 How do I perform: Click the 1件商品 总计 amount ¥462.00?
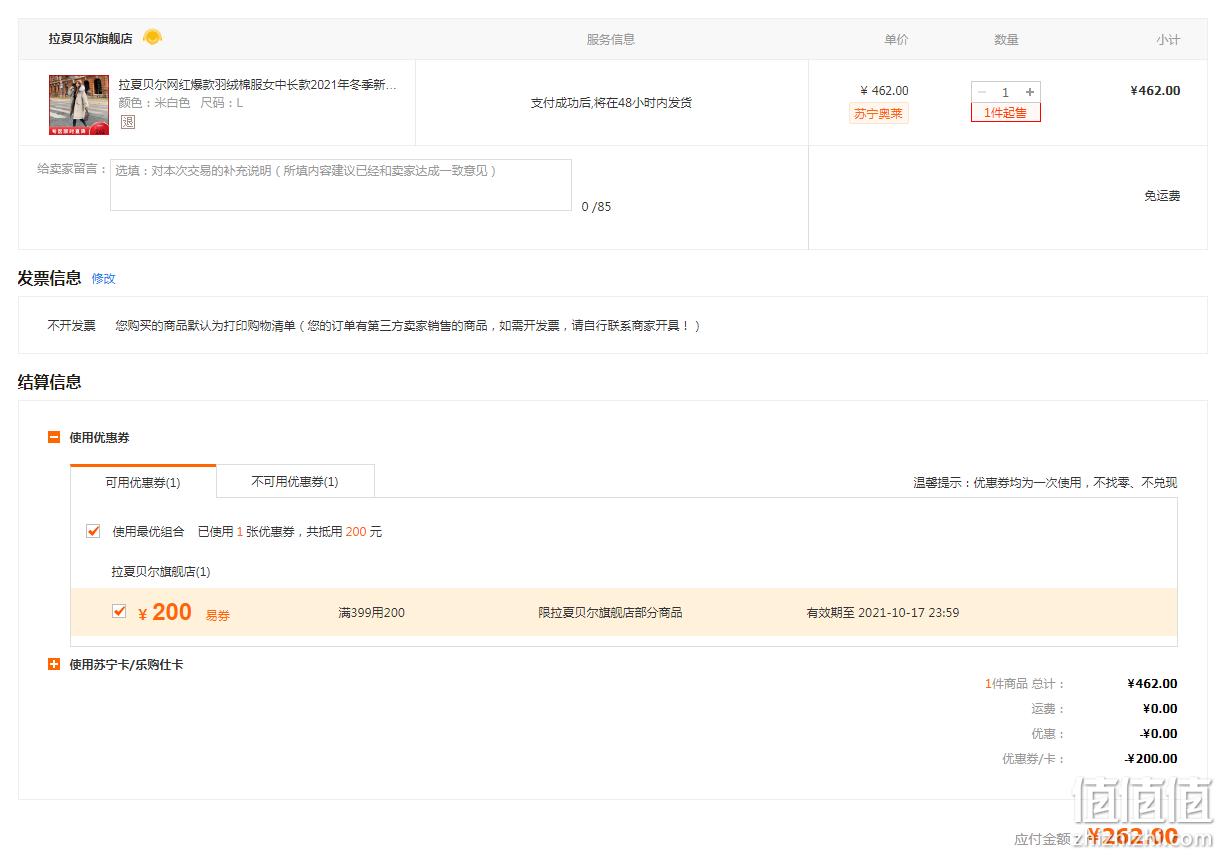(1152, 684)
